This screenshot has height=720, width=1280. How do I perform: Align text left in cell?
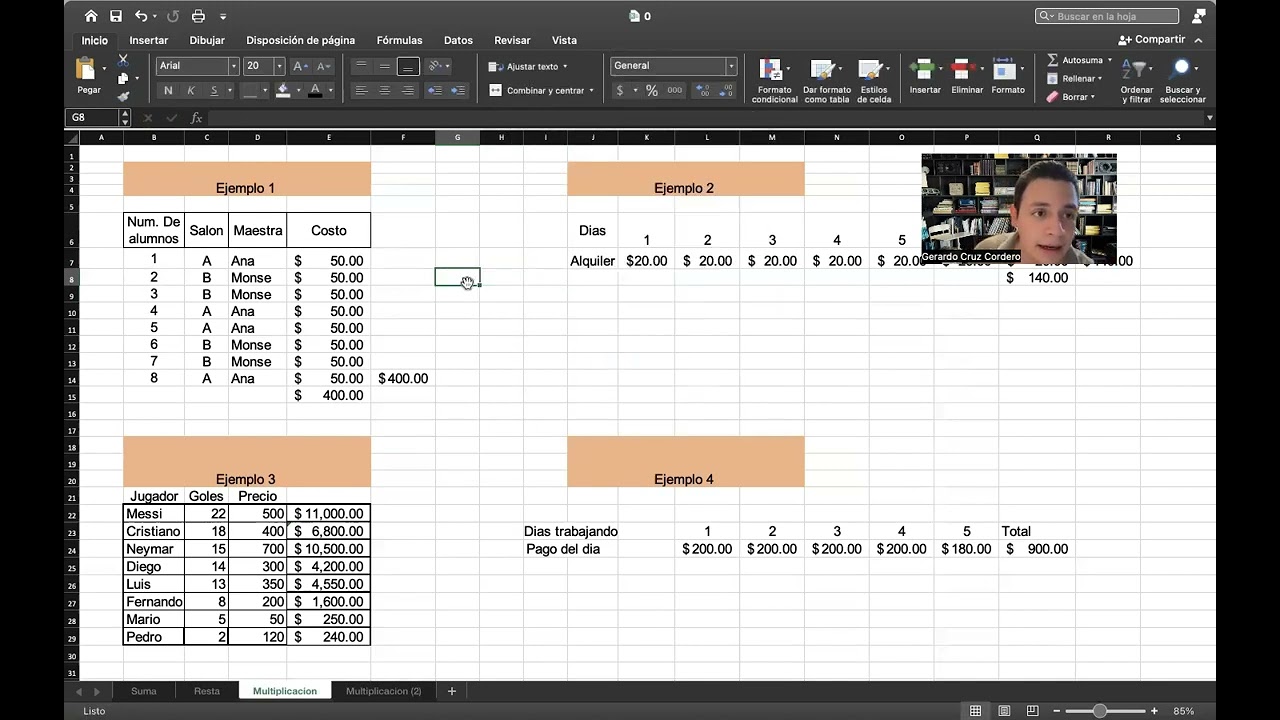tap(361, 90)
